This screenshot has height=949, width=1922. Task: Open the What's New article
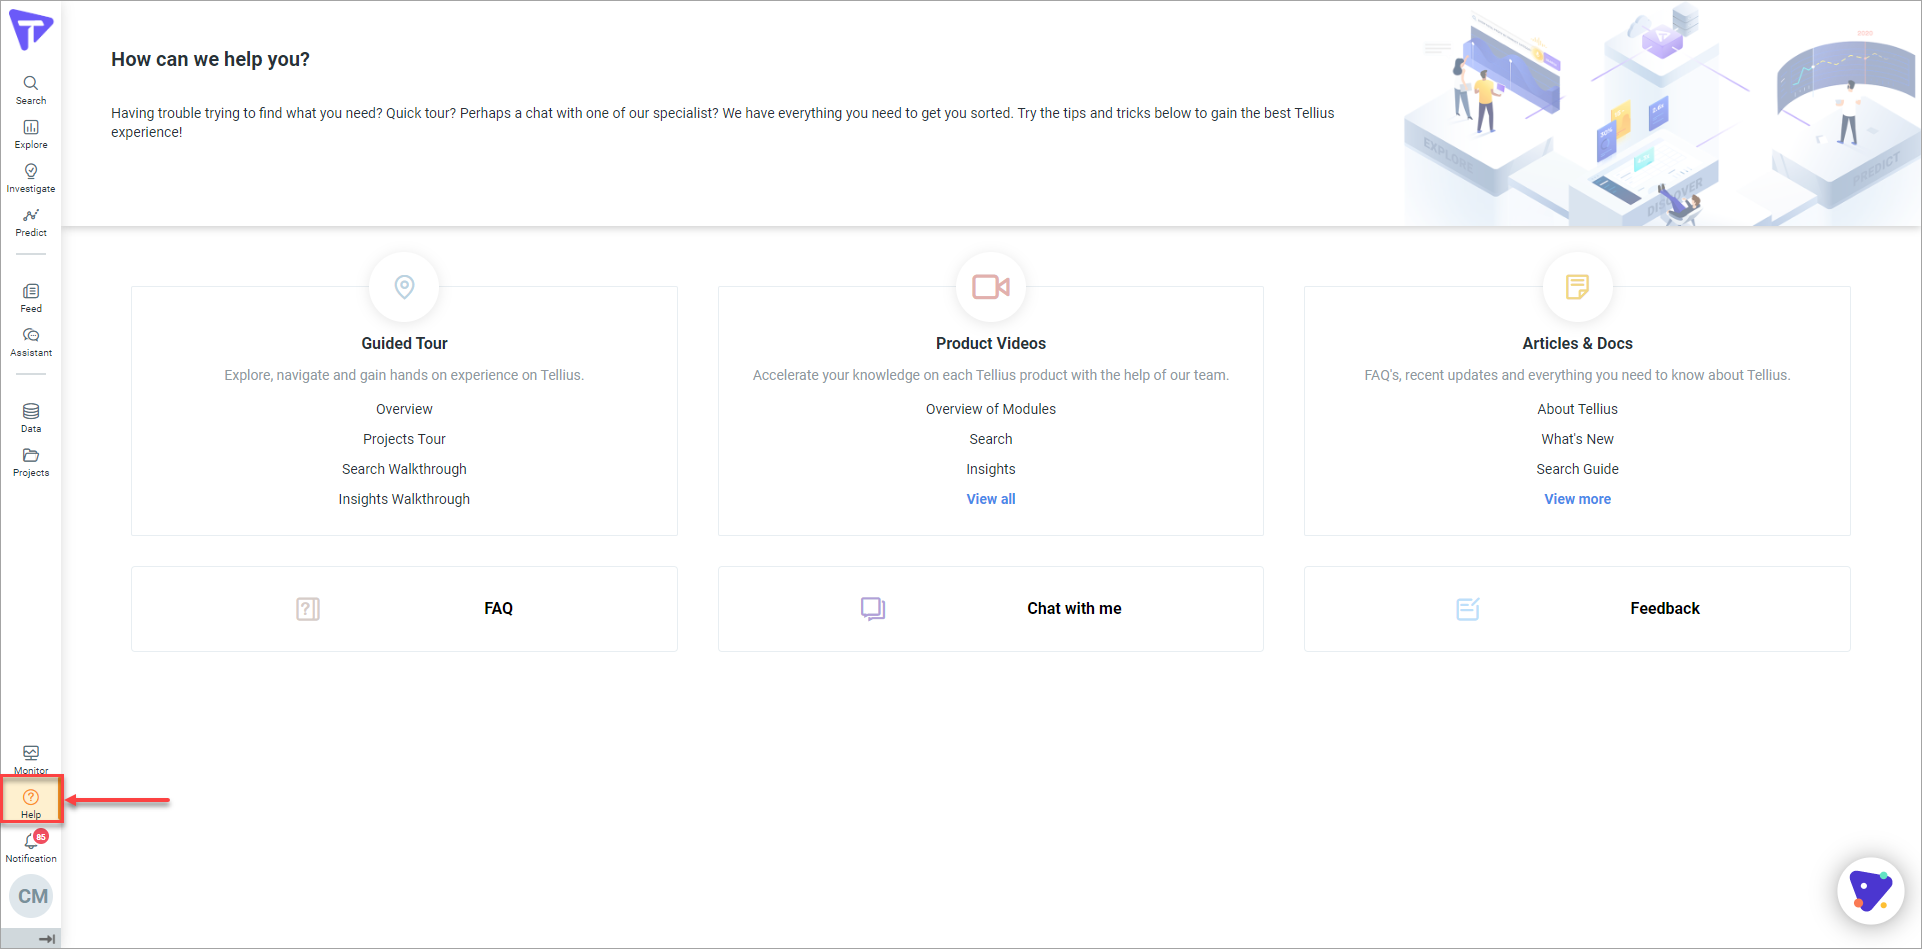[x=1577, y=439]
